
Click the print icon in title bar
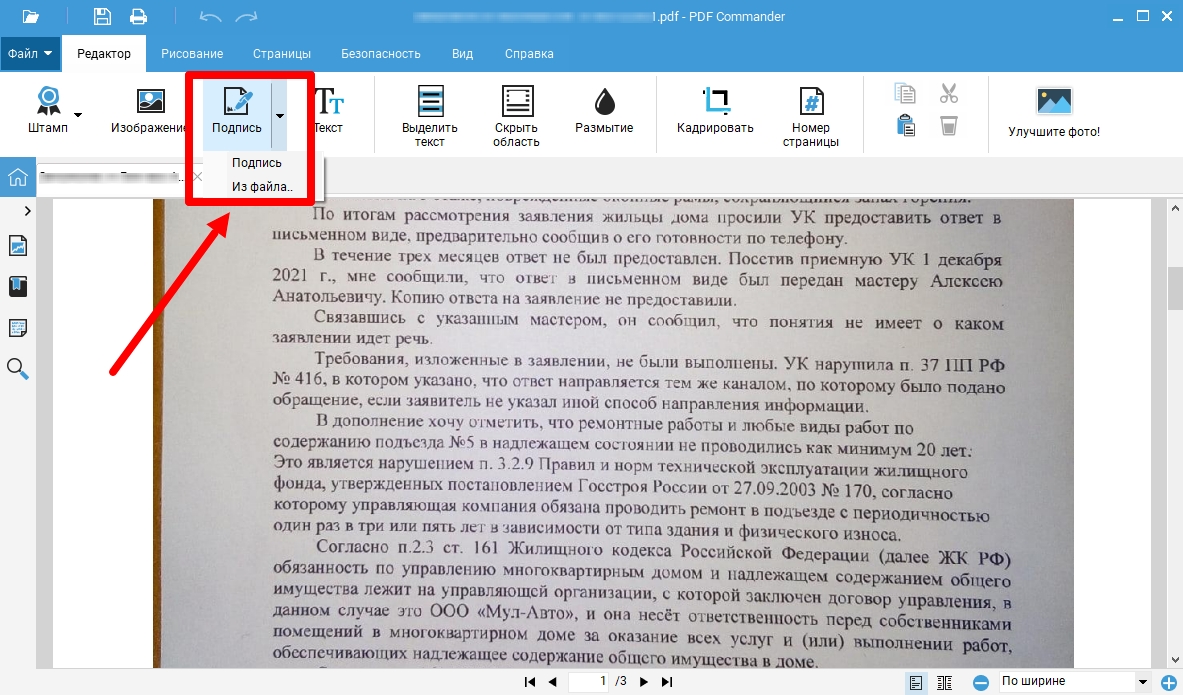[138, 16]
